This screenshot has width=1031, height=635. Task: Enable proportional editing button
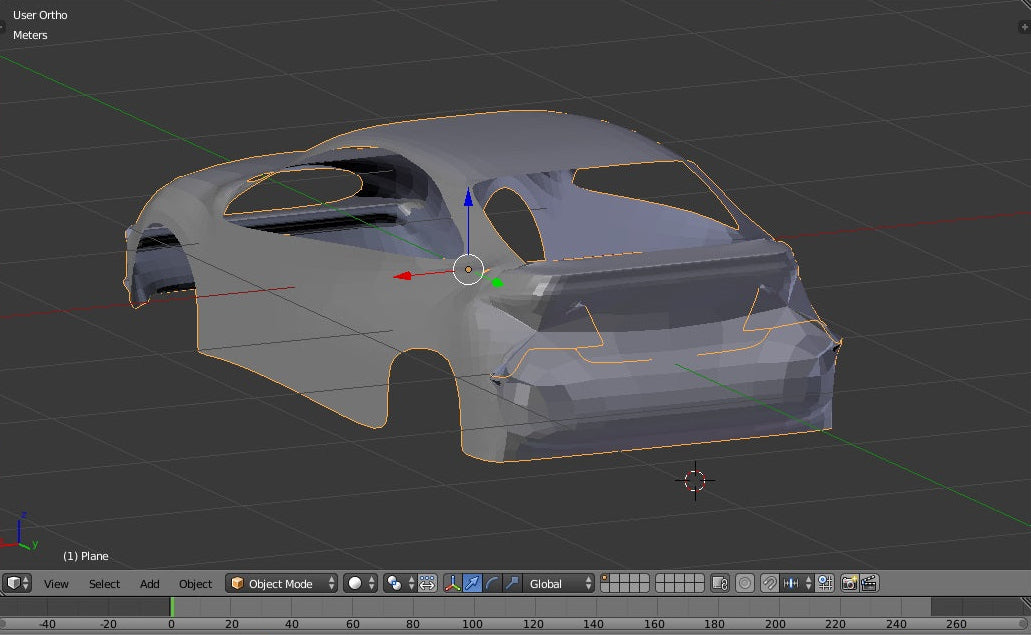tap(745, 583)
